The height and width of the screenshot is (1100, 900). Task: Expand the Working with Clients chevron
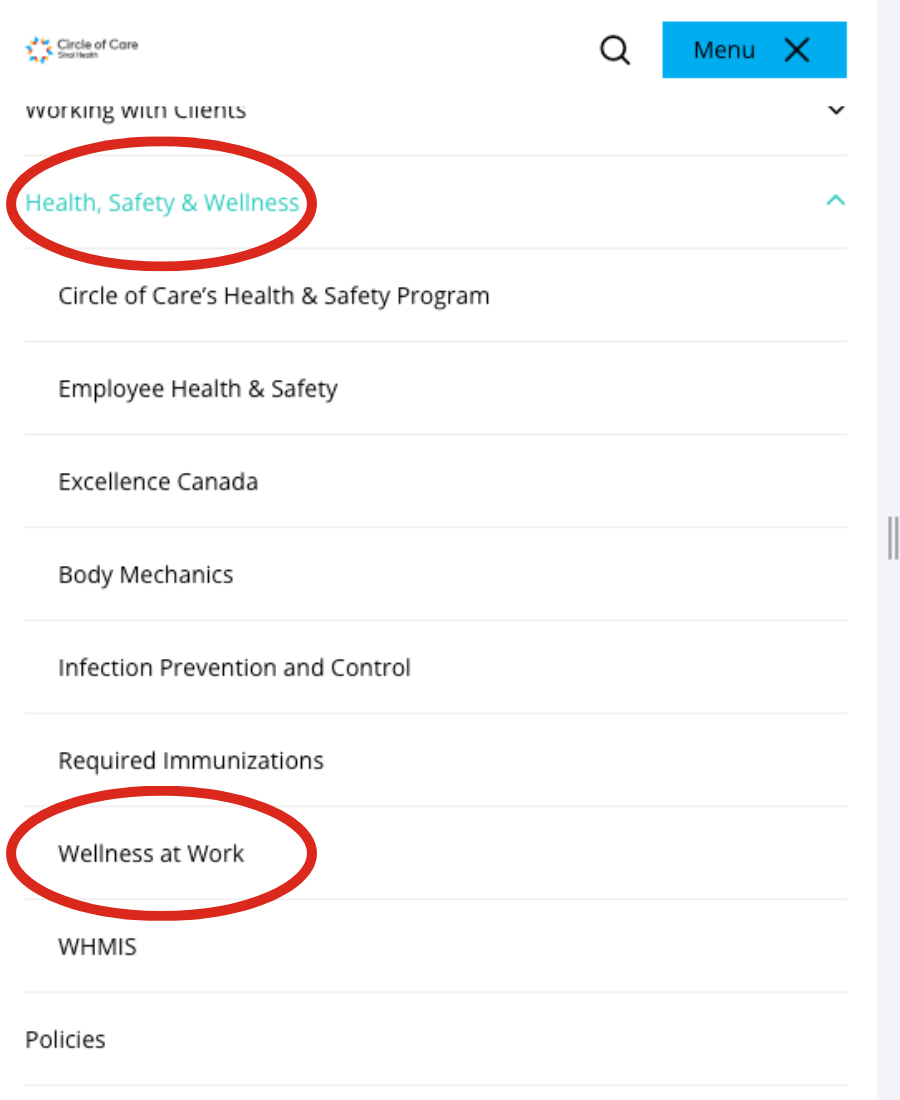click(835, 110)
